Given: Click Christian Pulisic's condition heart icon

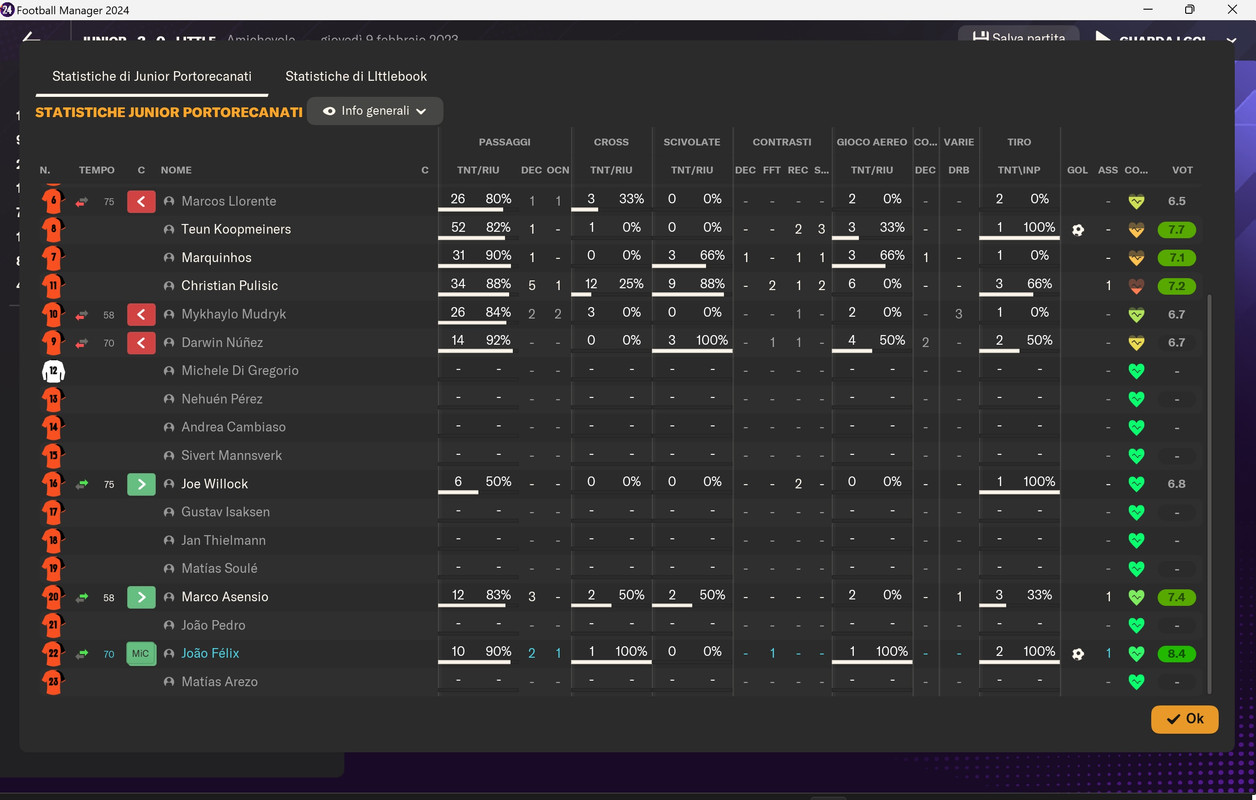Looking at the screenshot, I should coord(1136,286).
